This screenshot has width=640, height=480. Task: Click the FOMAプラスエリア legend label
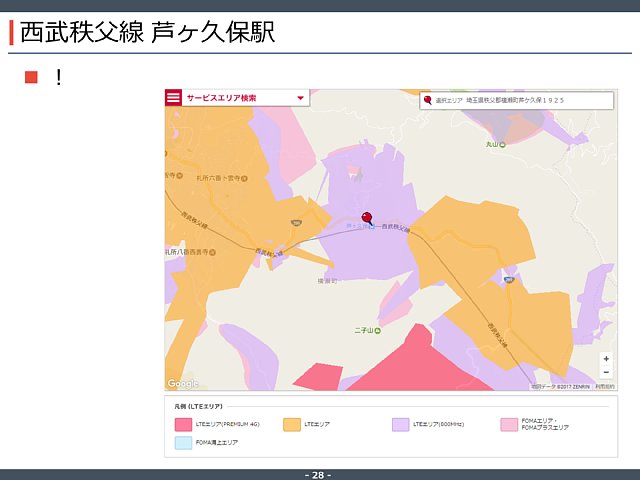coord(545,427)
